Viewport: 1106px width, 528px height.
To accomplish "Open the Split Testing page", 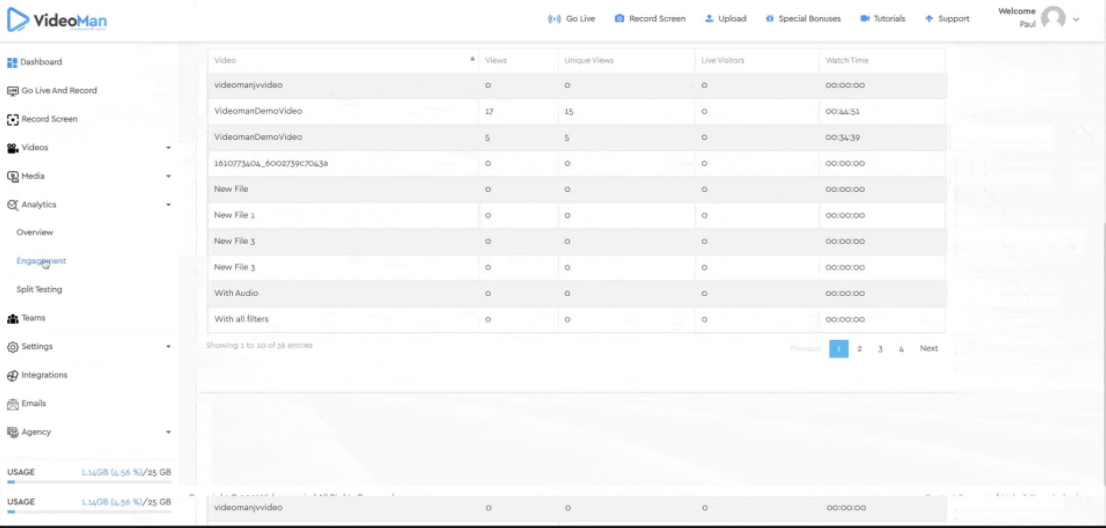I will pyautogui.click(x=39, y=290).
